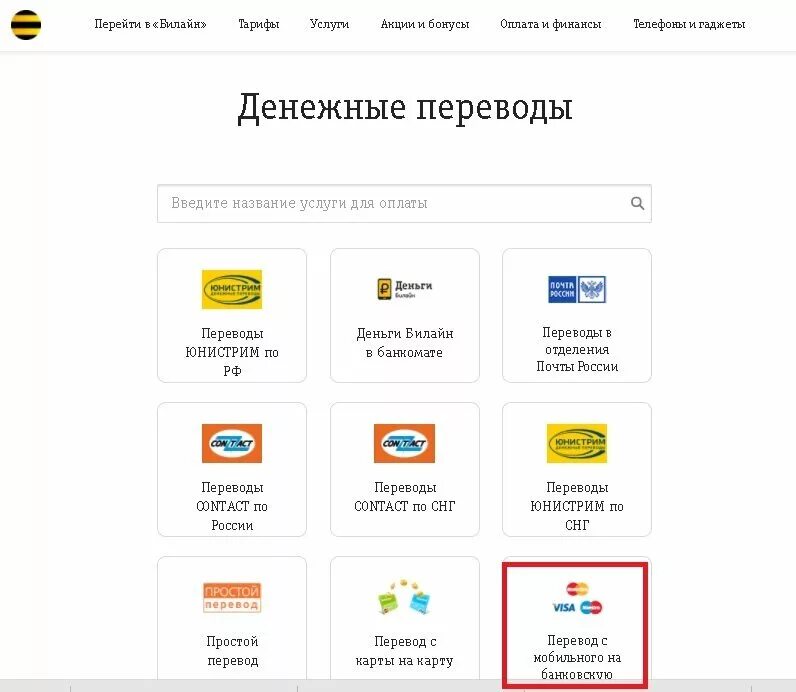Open the Простой перевод link
796x692 pixels.
tap(232, 651)
